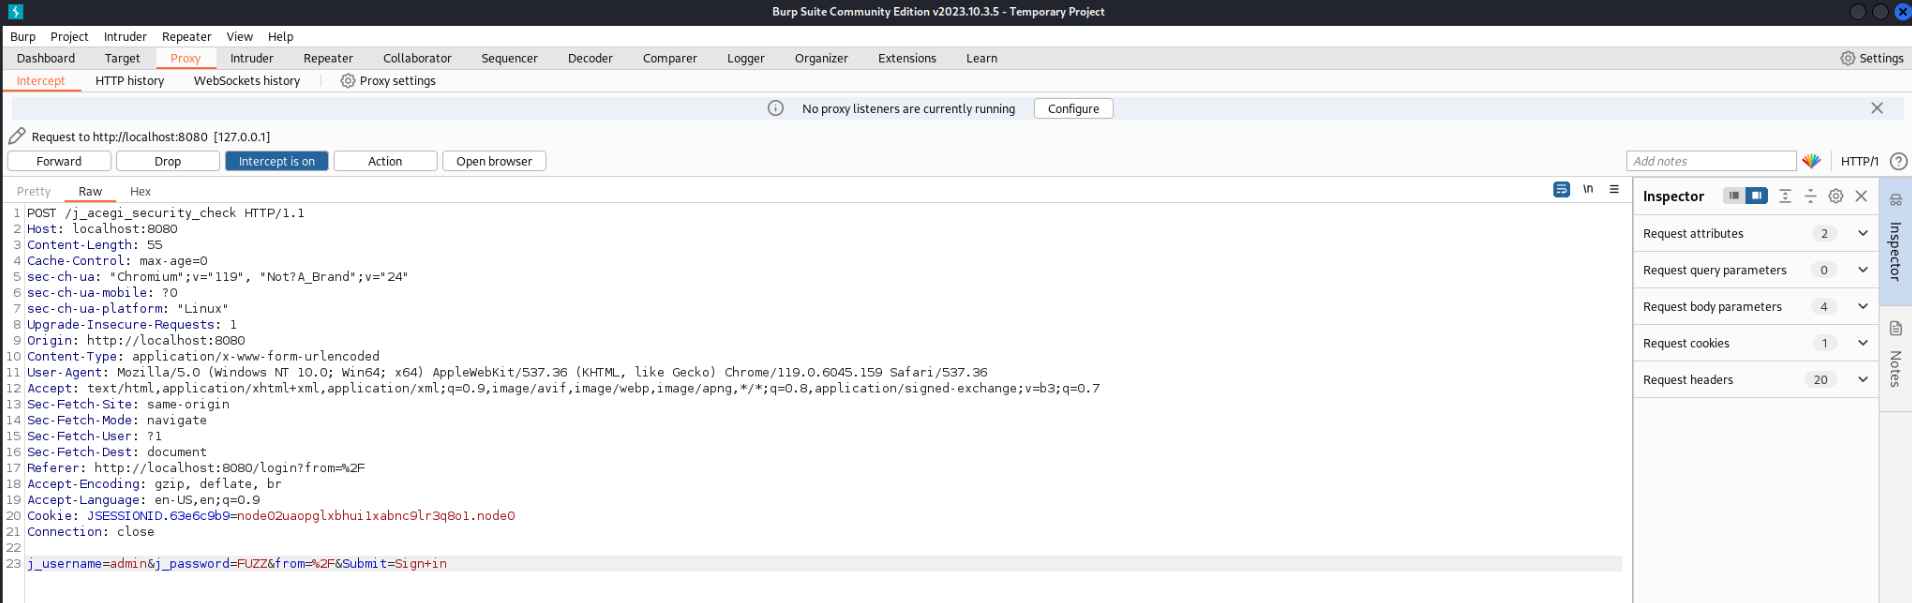Viewport: 1912px width, 603px height.
Task: Switch to the Dashboard tab
Action: pos(46,58)
